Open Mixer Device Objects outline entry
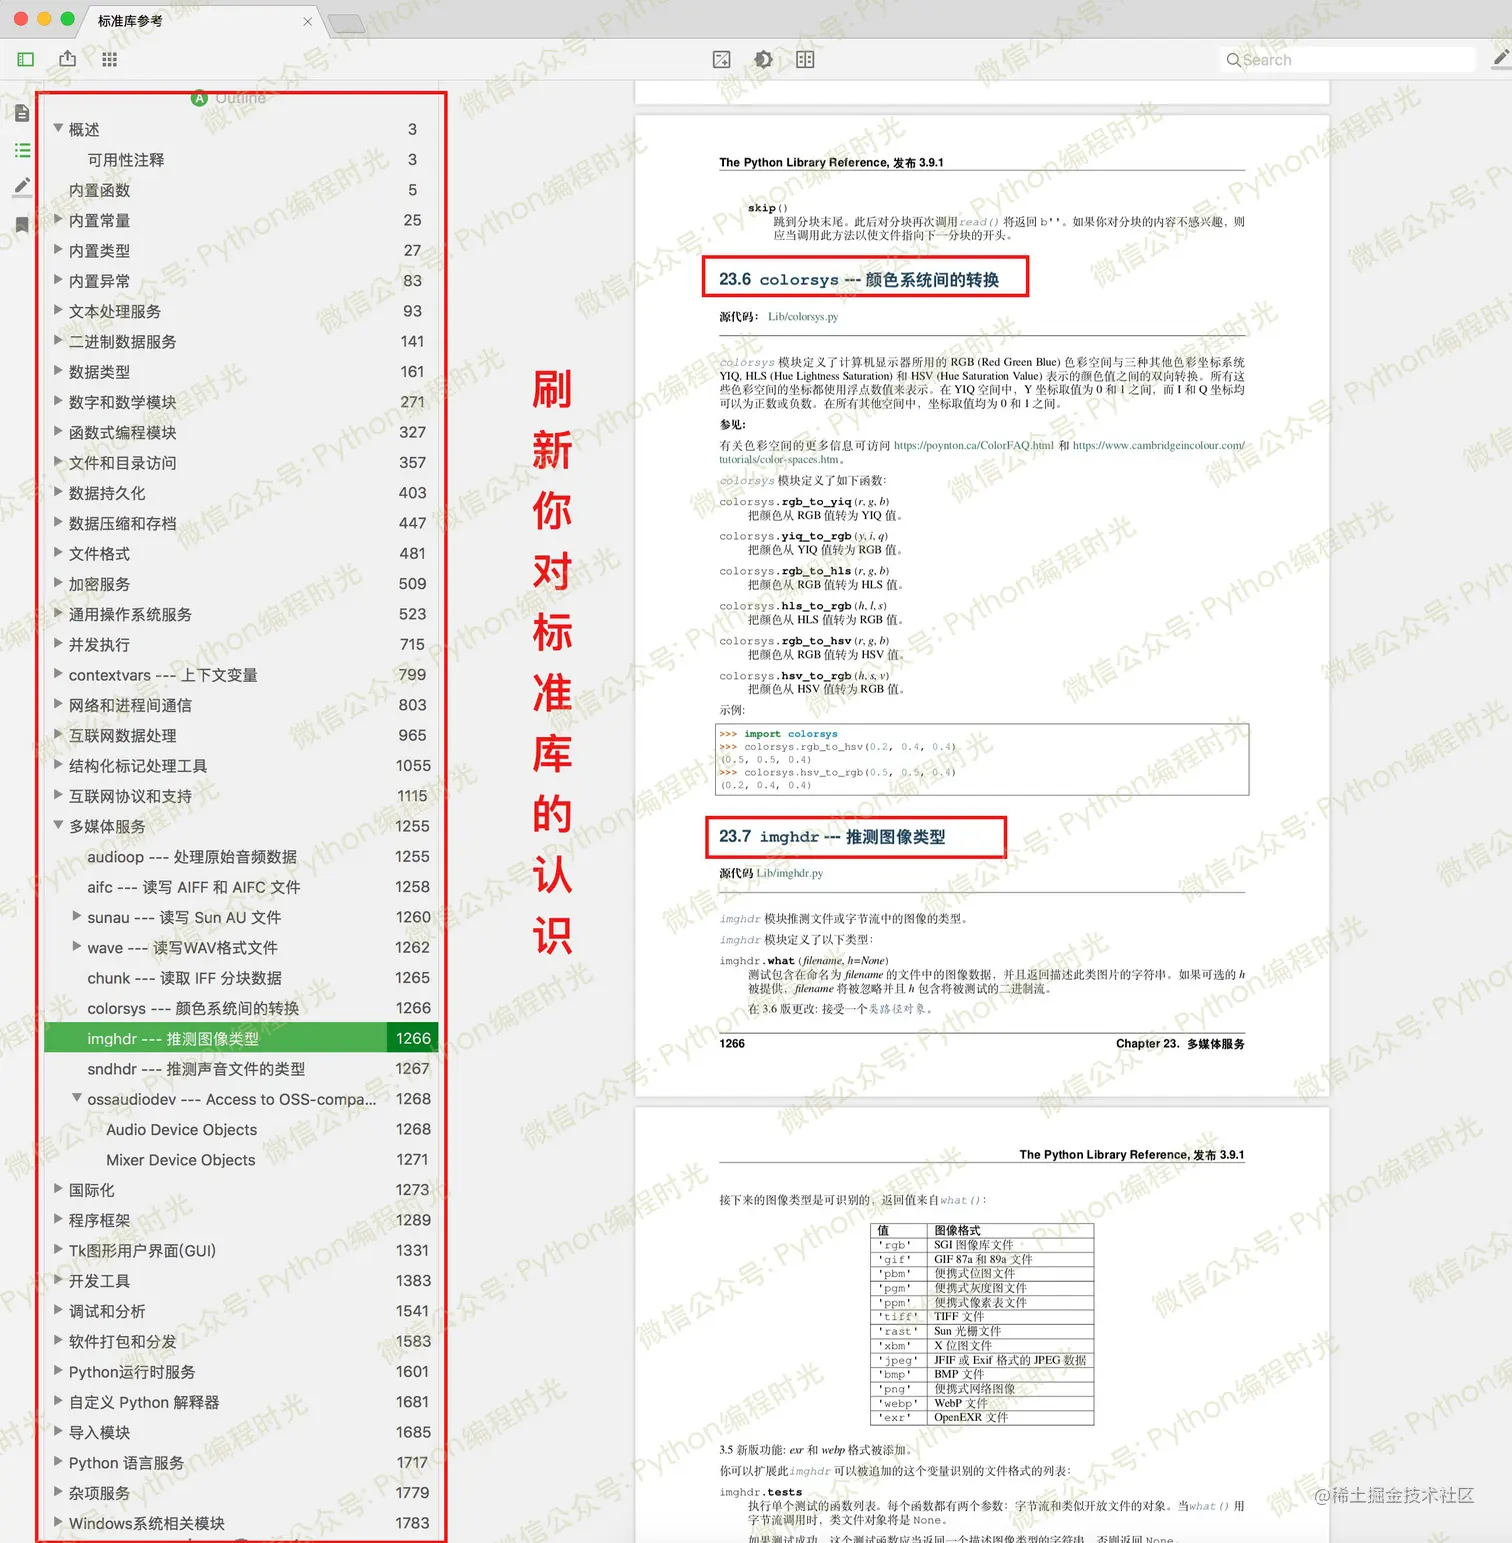Image resolution: width=1512 pixels, height=1543 pixels. pyautogui.click(x=181, y=1160)
